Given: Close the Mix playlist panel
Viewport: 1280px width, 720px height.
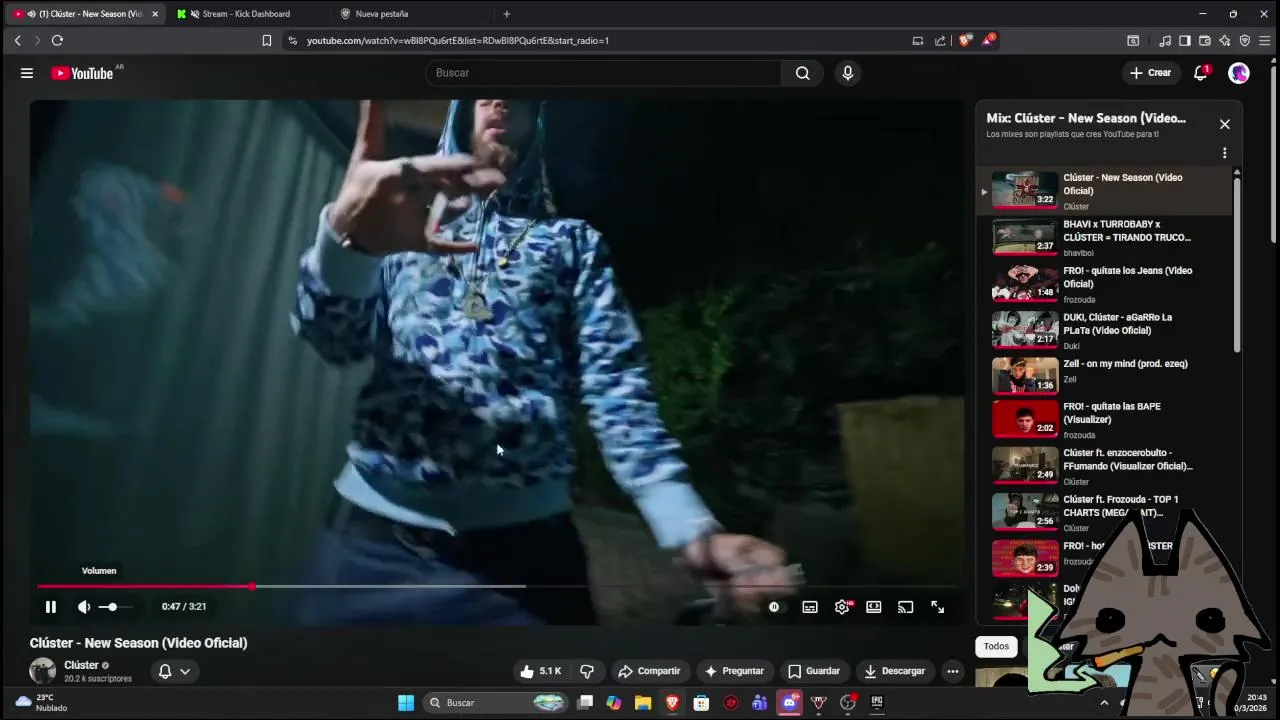Looking at the screenshot, I should pos(1224,124).
